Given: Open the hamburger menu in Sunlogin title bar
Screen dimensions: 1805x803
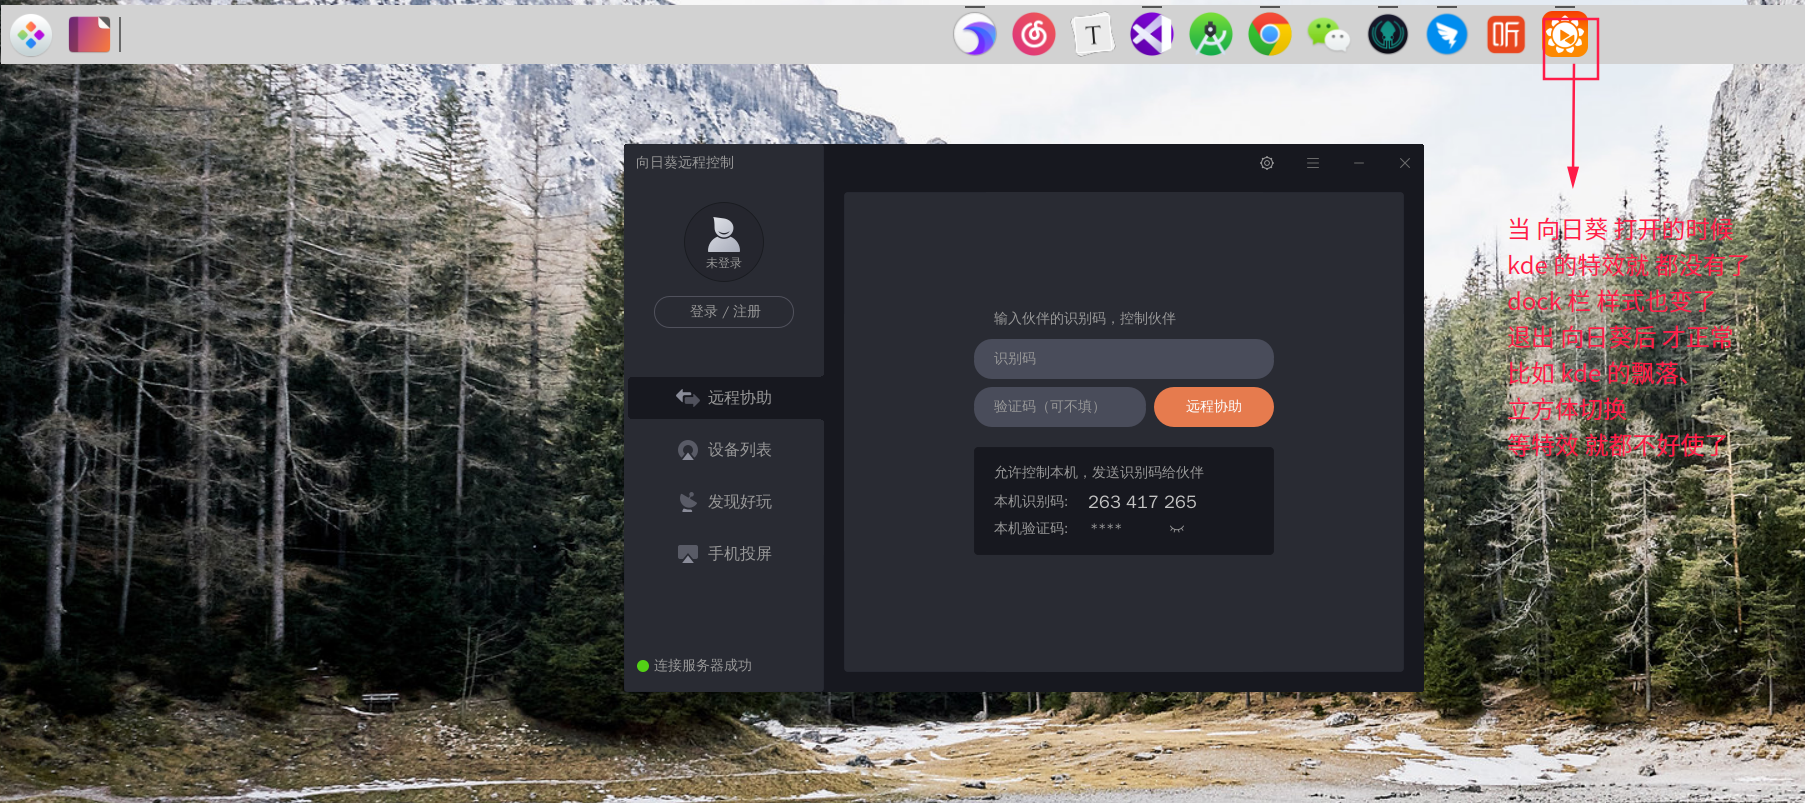Looking at the screenshot, I should tap(1313, 163).
